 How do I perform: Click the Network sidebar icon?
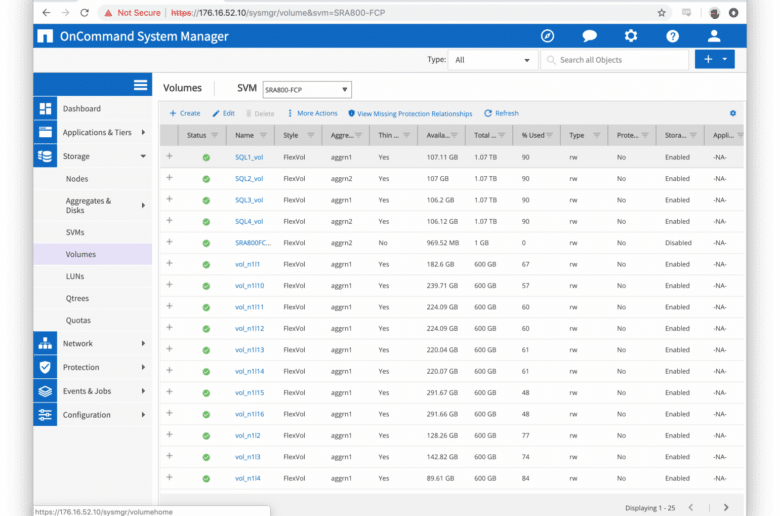(45, 343)
